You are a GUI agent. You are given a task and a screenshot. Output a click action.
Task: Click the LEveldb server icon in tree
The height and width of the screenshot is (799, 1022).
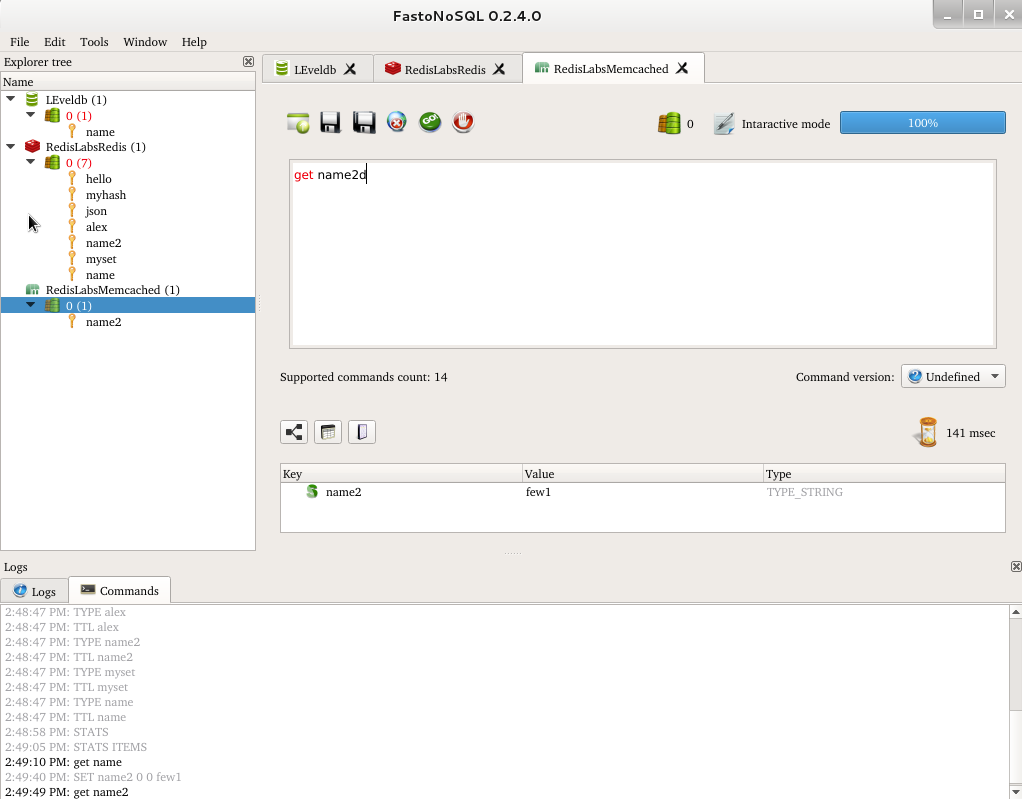(x=32, y=99)
